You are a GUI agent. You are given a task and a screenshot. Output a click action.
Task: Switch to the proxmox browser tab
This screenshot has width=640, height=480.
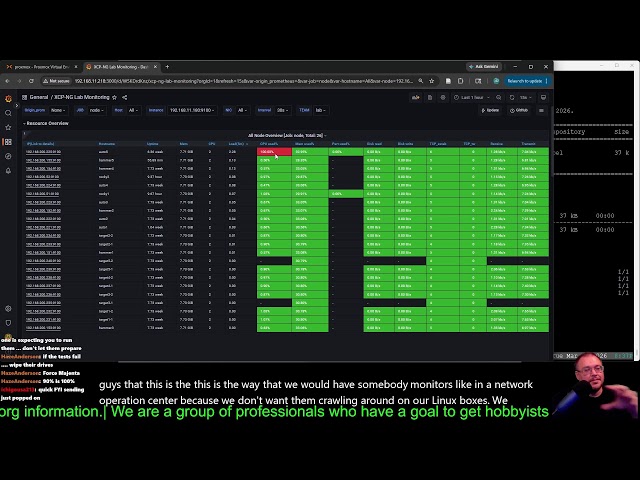click(x=41, y=67)
